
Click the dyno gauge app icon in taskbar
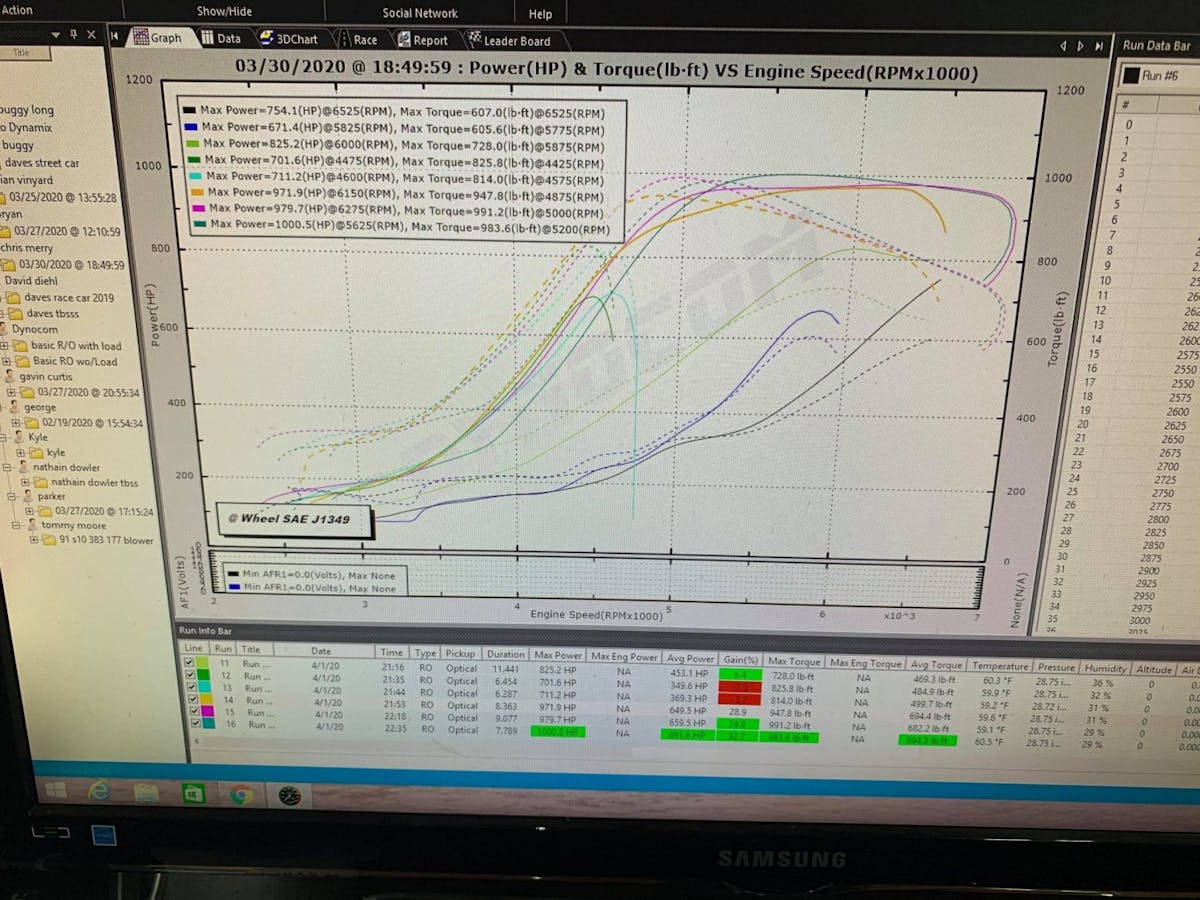289,796
